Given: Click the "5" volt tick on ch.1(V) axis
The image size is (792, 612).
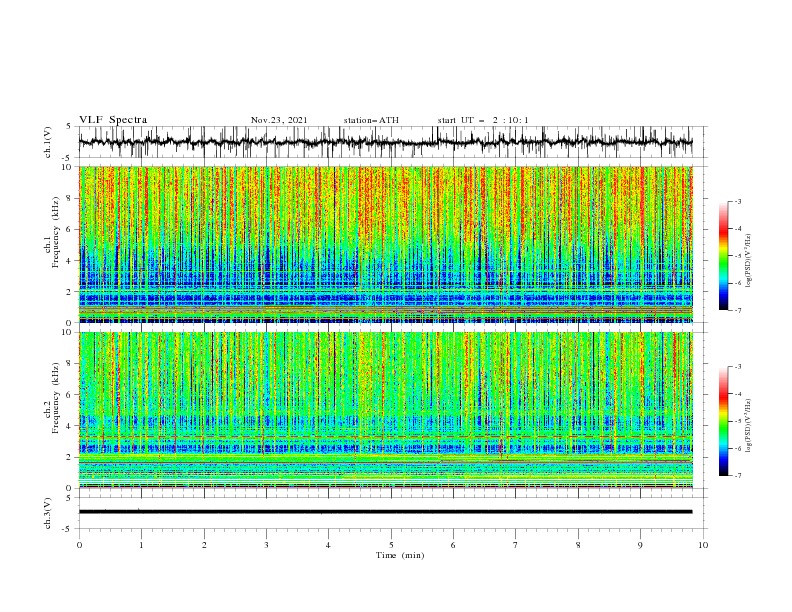Looking at the screenshot, I should click(69, 126).
